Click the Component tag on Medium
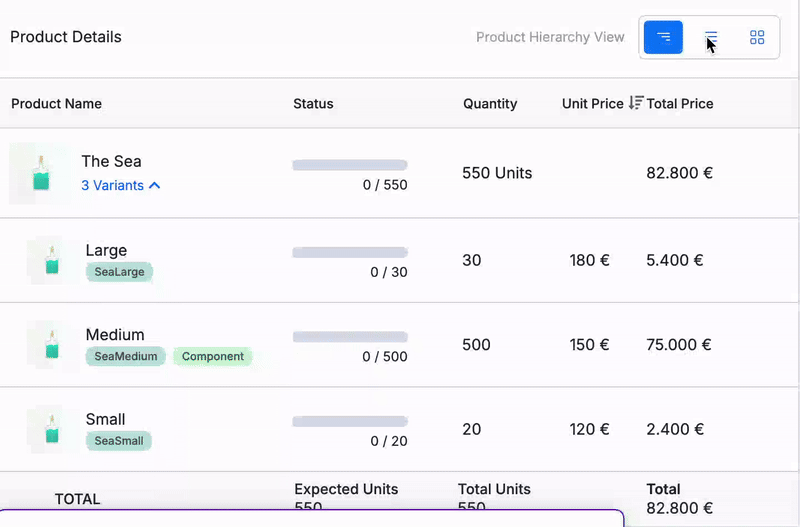 point(213,356)
